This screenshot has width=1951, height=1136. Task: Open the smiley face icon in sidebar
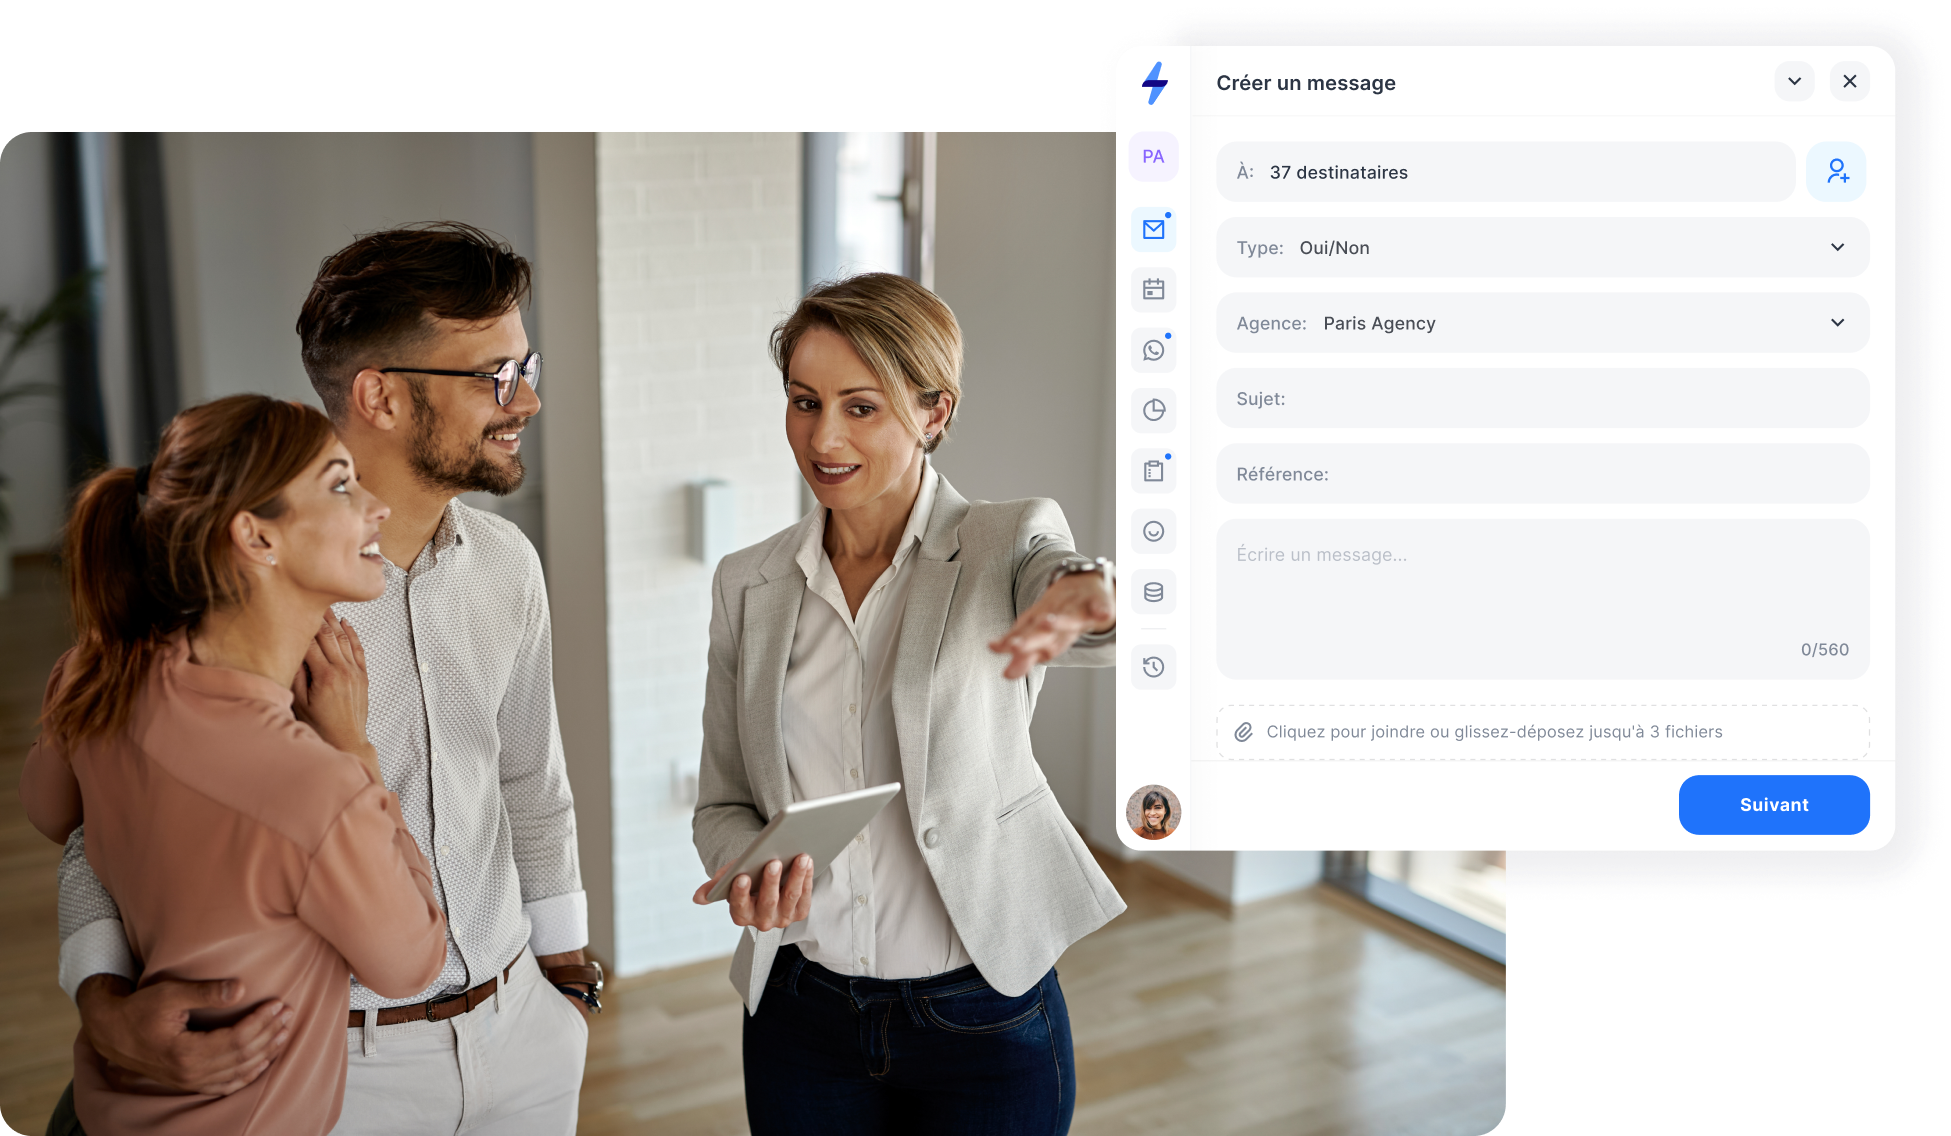click(1153, 531)
